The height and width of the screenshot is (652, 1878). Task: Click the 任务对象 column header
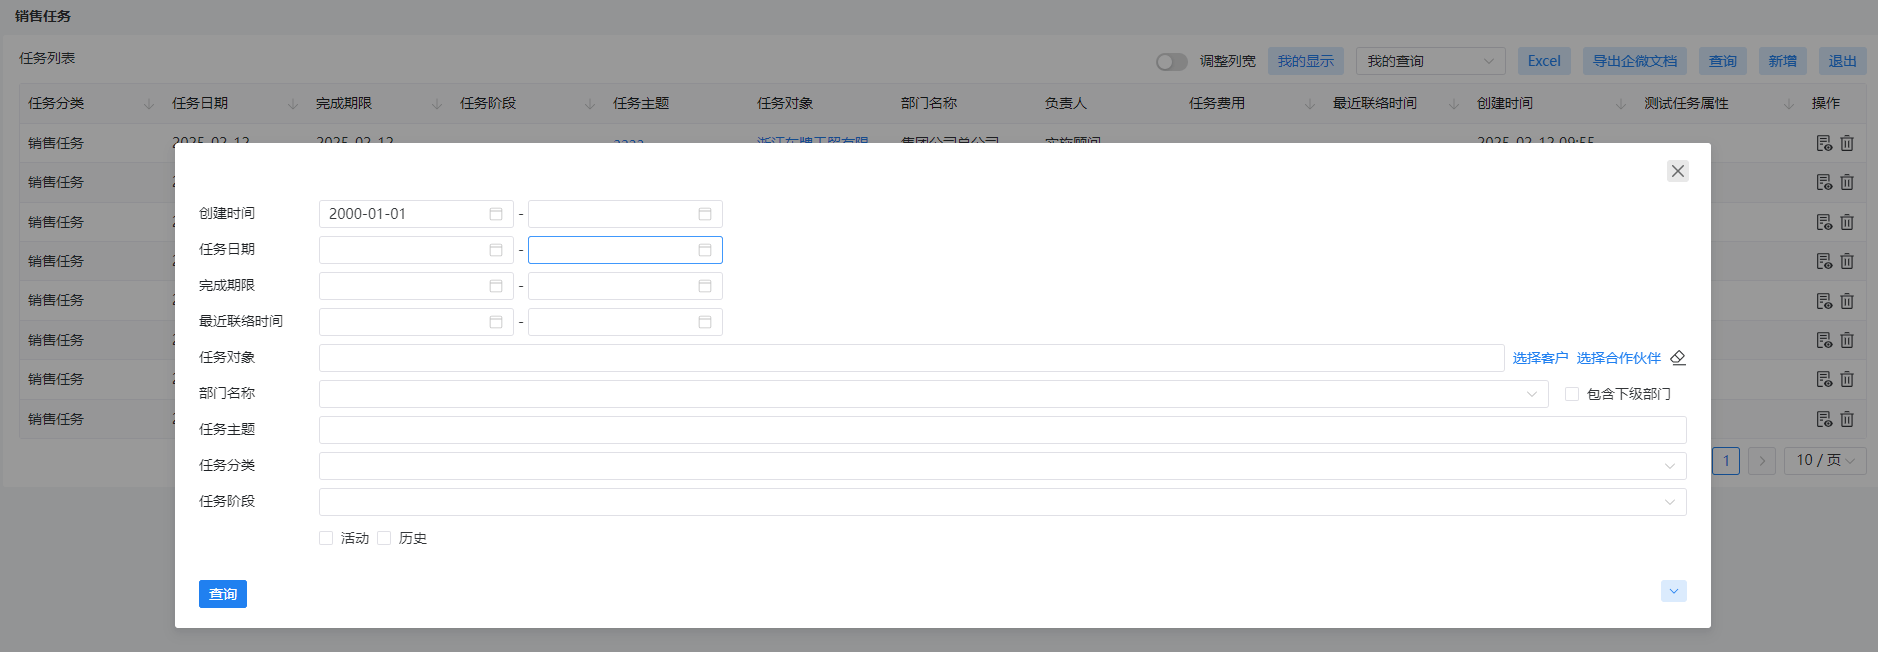pyautogui.click(x=785, y=104)
